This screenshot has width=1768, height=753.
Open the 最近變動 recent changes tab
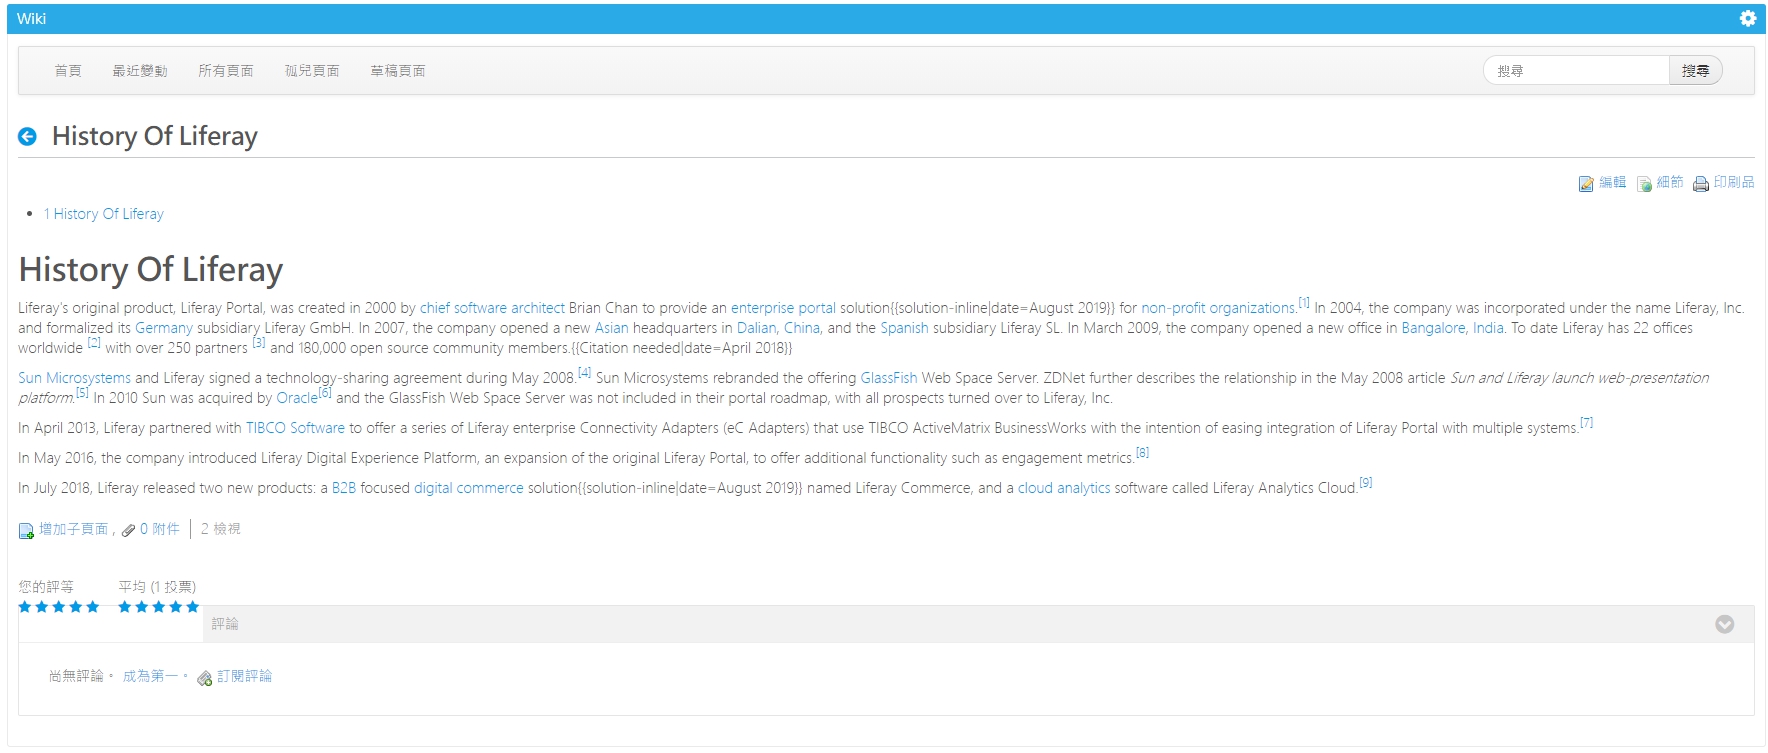[x=140, y=71]
